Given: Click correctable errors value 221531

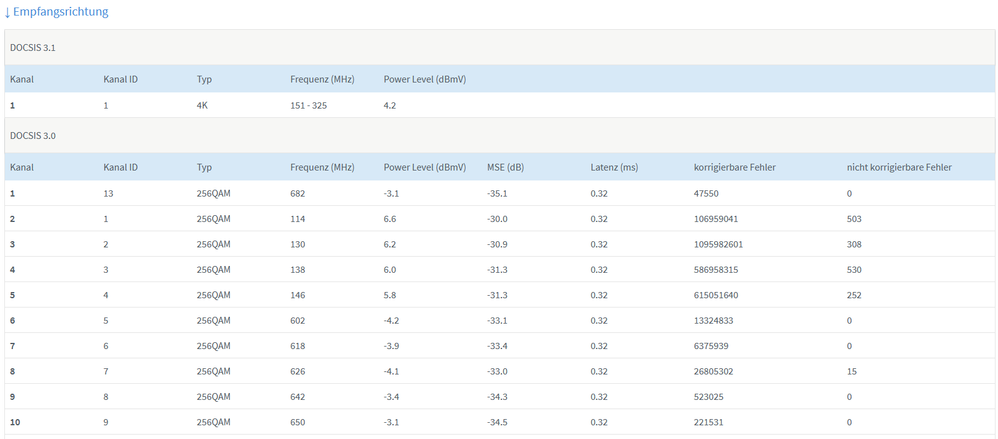Looking at the screenshot, I should 708,422.
